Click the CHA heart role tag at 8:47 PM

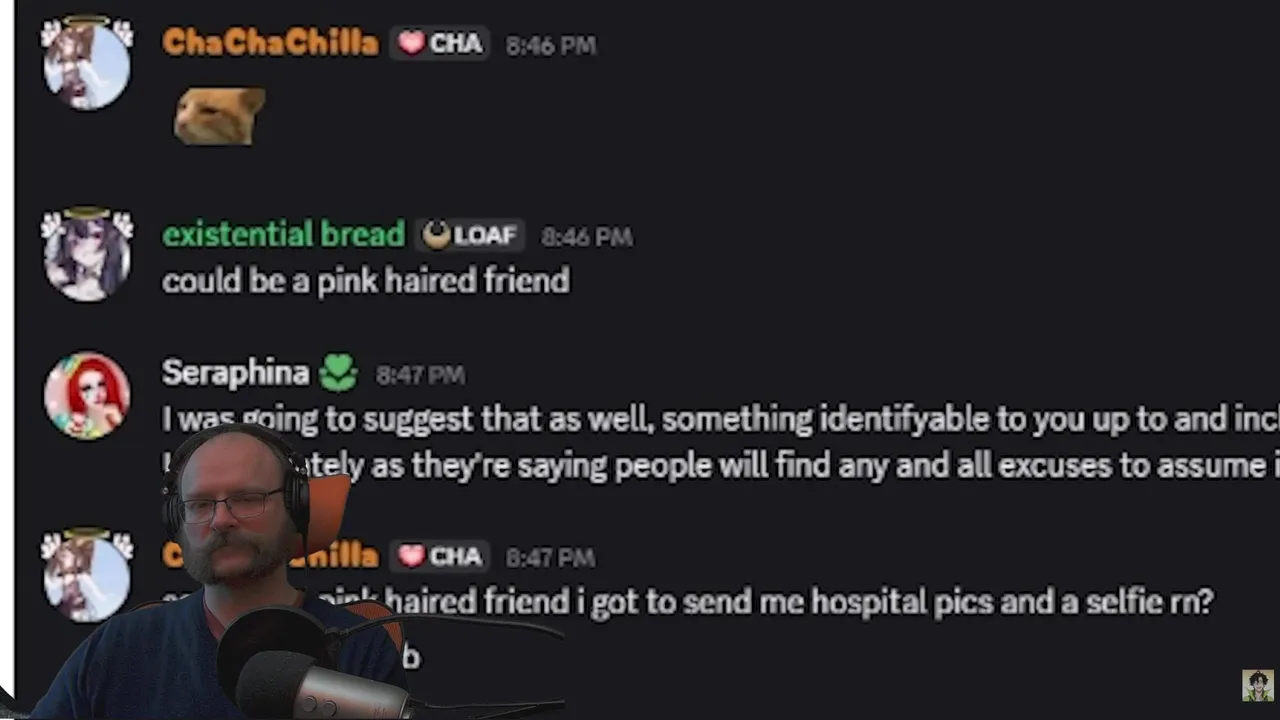440,556
